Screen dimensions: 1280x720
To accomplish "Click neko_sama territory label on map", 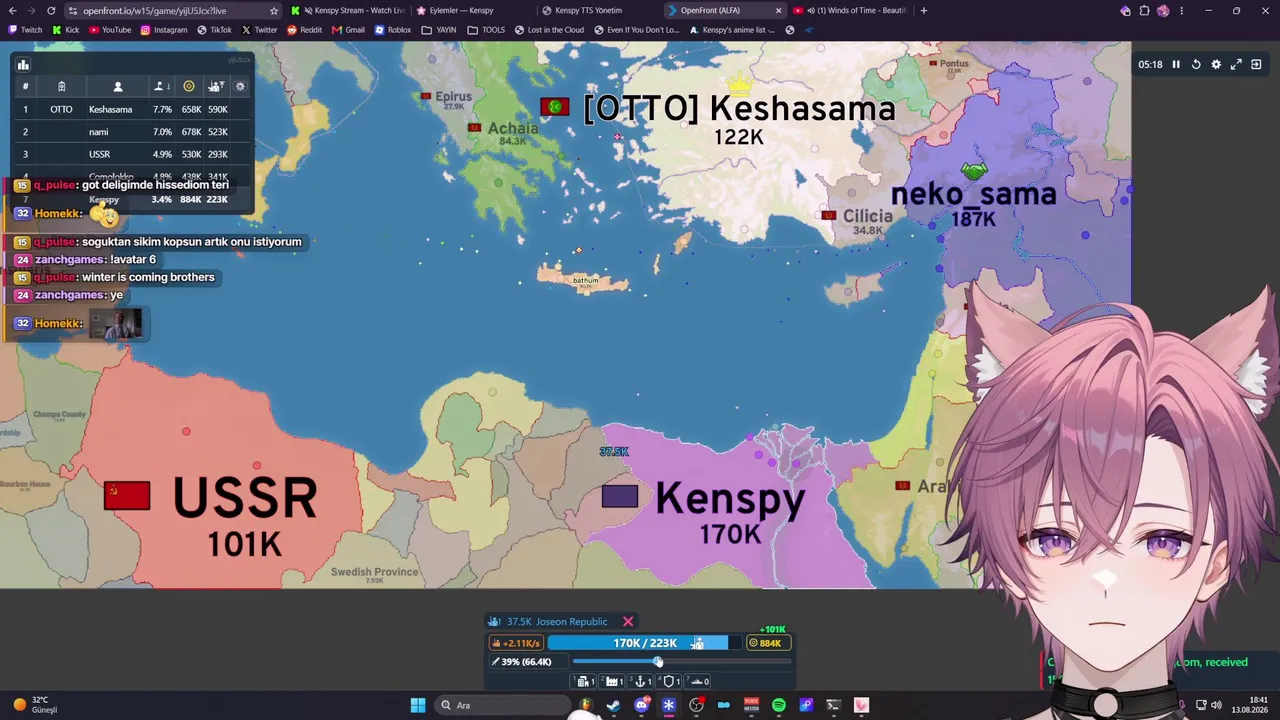I will [973, 194].
